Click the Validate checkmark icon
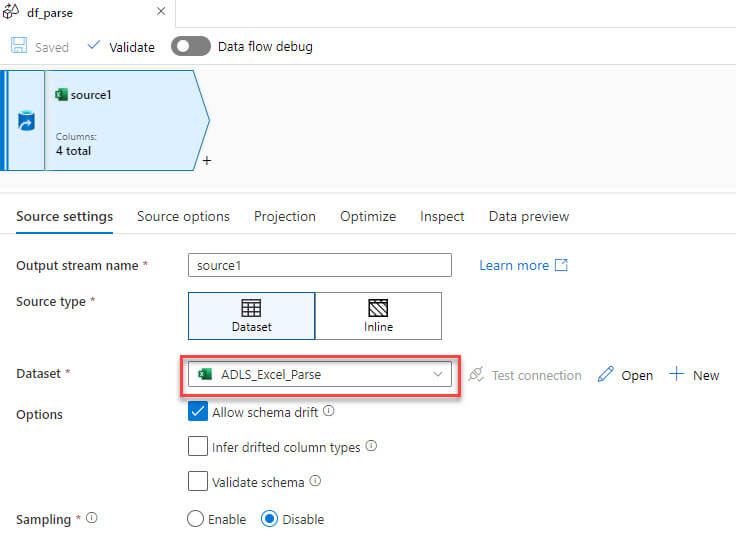 [x=95, y=46]
